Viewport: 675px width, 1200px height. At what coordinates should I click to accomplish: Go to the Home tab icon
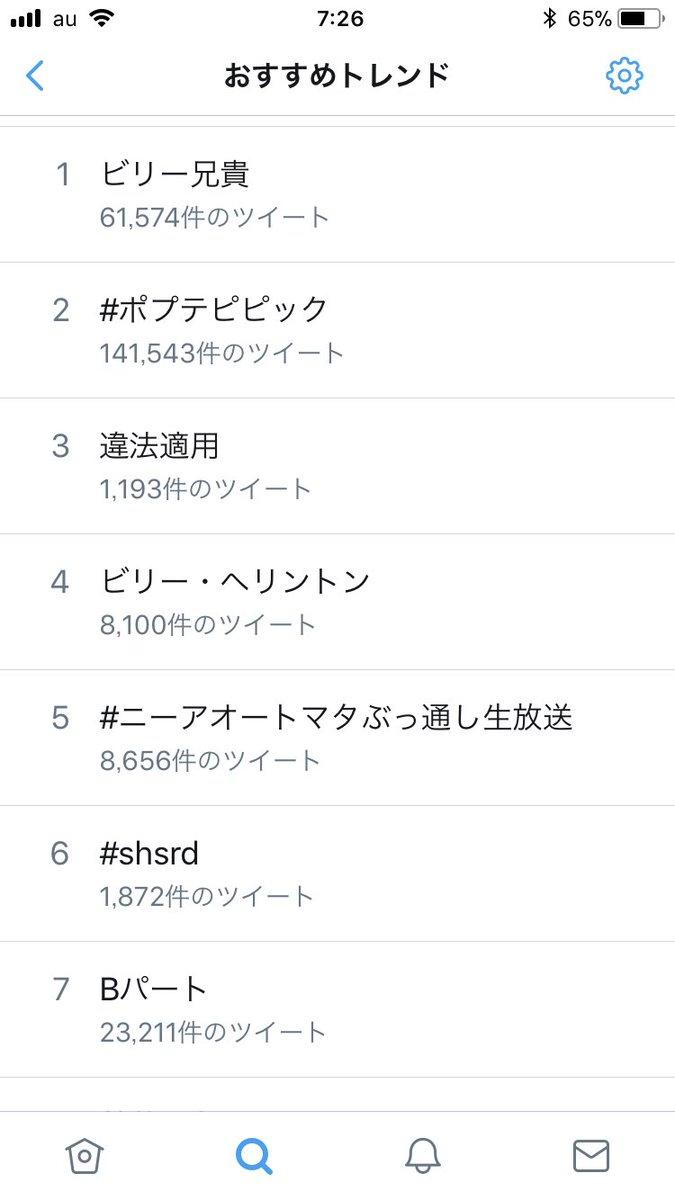(84, 1156)
